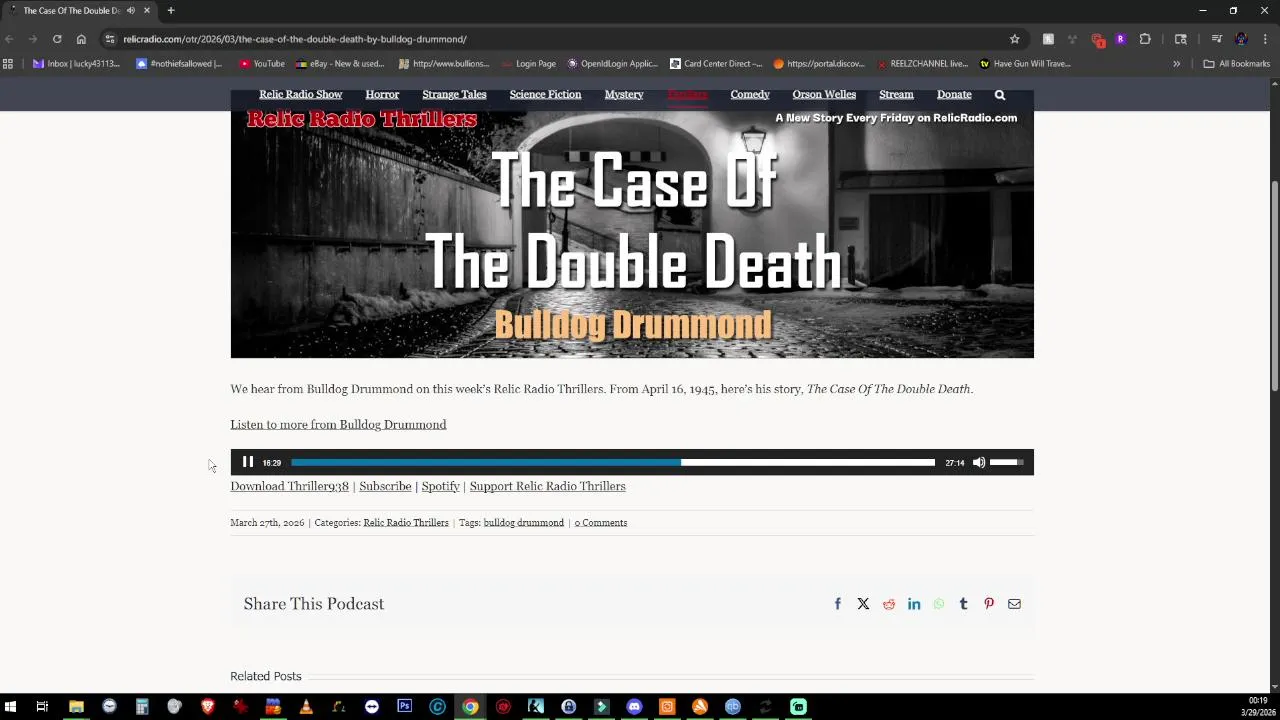
Task: Share podcast on X
Action: (863, 604)
